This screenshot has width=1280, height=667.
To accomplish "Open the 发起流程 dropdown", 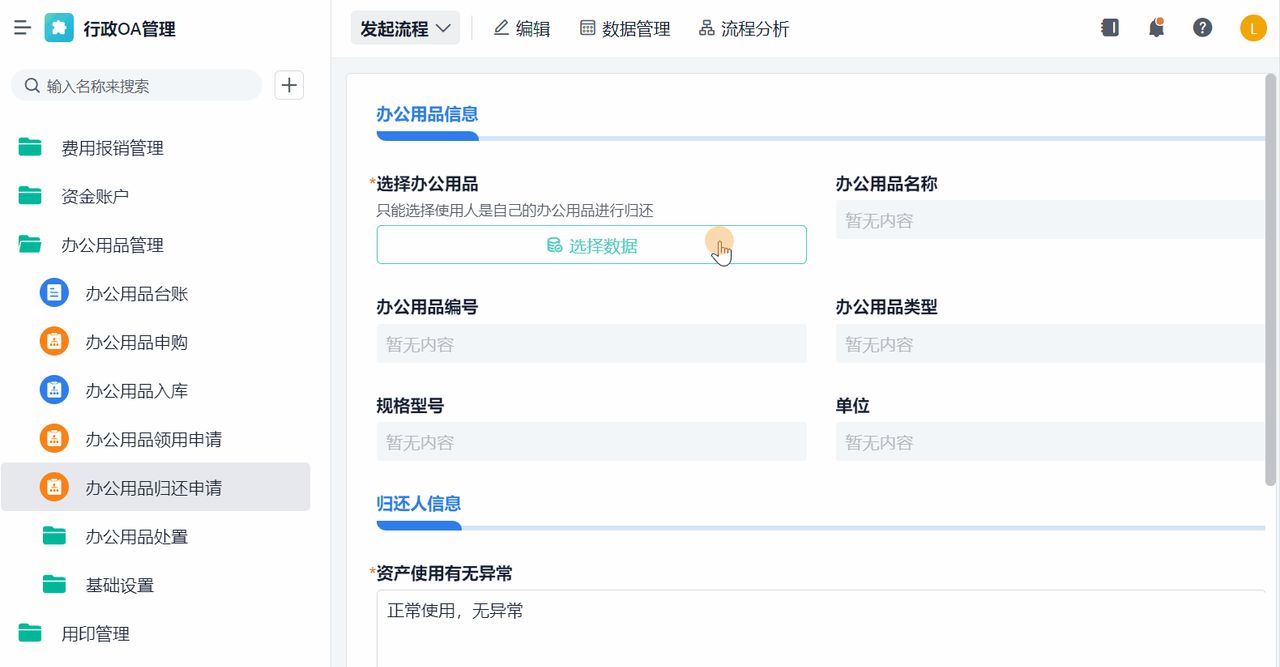I will pos(404,27).
